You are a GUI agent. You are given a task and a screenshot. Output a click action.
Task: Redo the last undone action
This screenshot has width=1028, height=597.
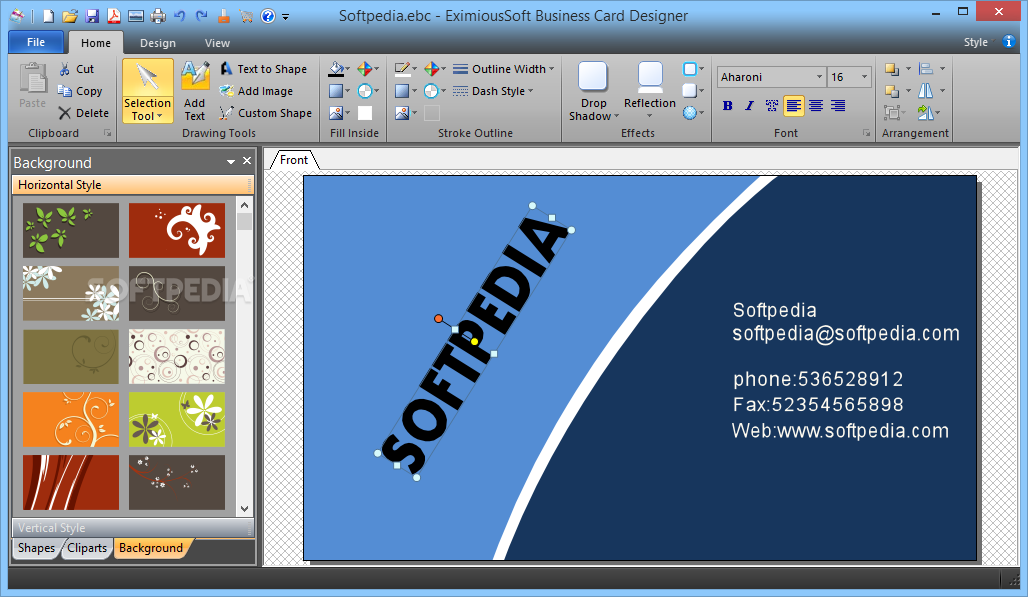pyautogui.click(x=202, y=16)
